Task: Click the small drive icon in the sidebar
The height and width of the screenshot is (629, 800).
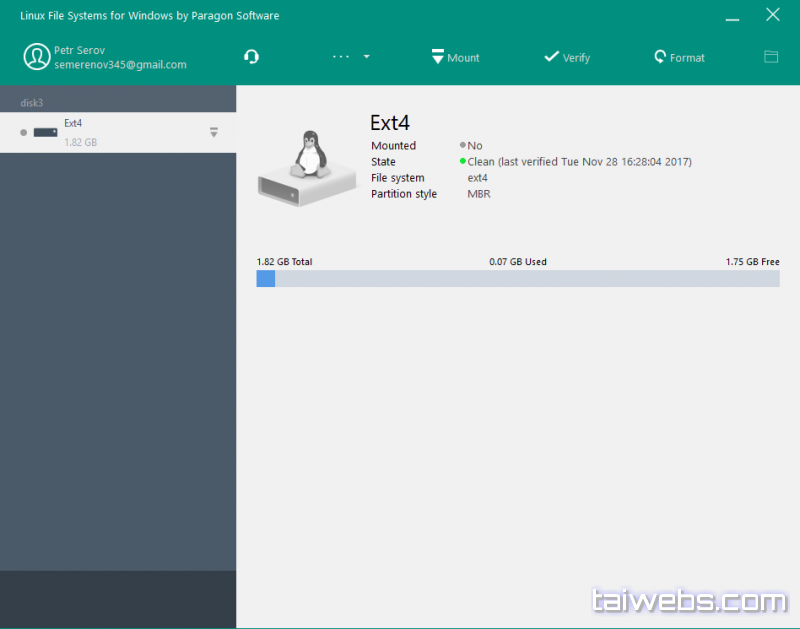Action: [45, 132]
